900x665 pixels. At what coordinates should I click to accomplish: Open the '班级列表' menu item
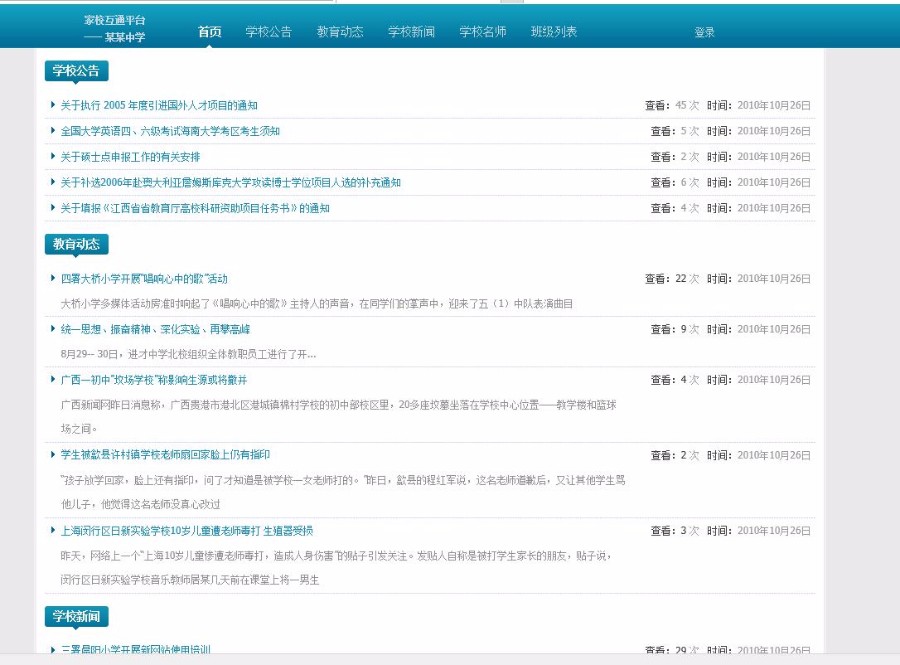tap(553, 32)
